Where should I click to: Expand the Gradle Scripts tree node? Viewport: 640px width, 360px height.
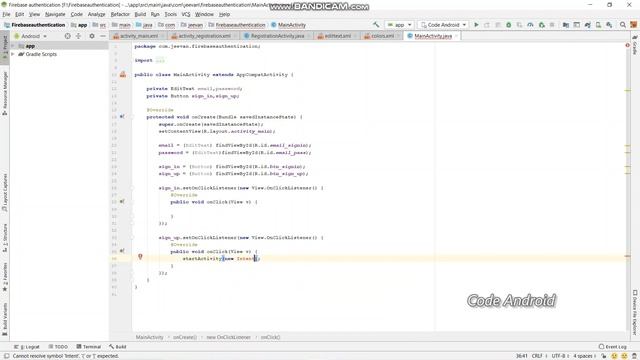coord(13,54)
